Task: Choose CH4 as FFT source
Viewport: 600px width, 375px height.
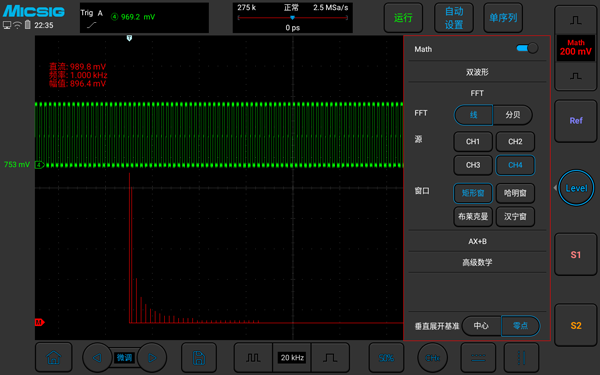Action: [x=515, y=165]
